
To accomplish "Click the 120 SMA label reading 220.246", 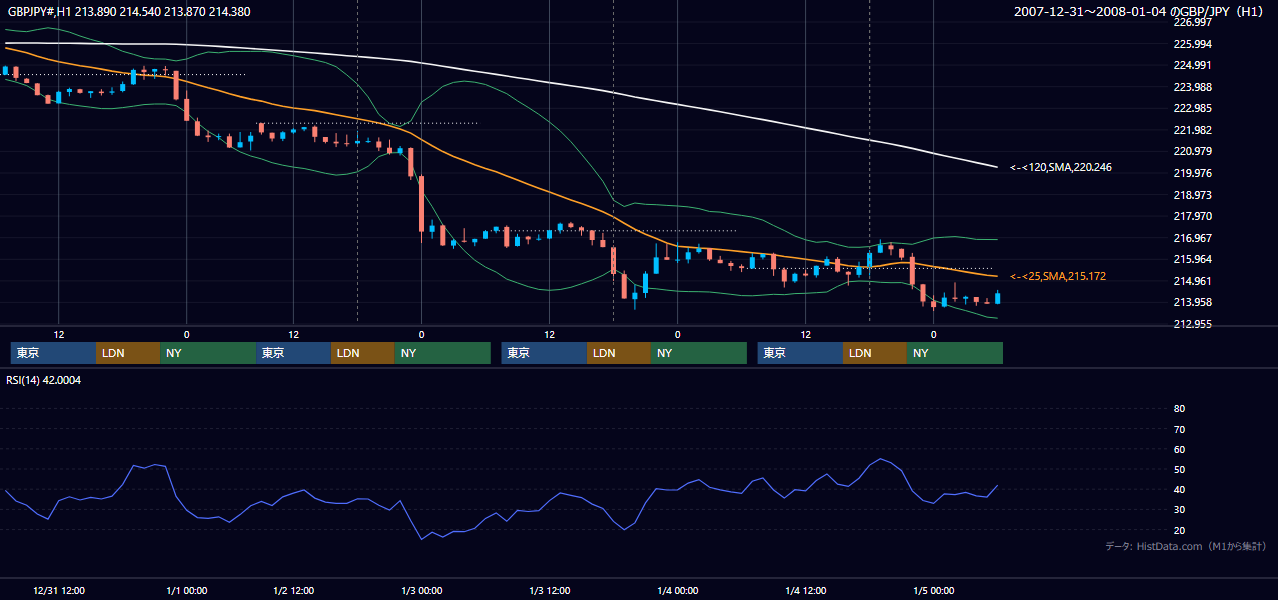I will coord(1060,167).
